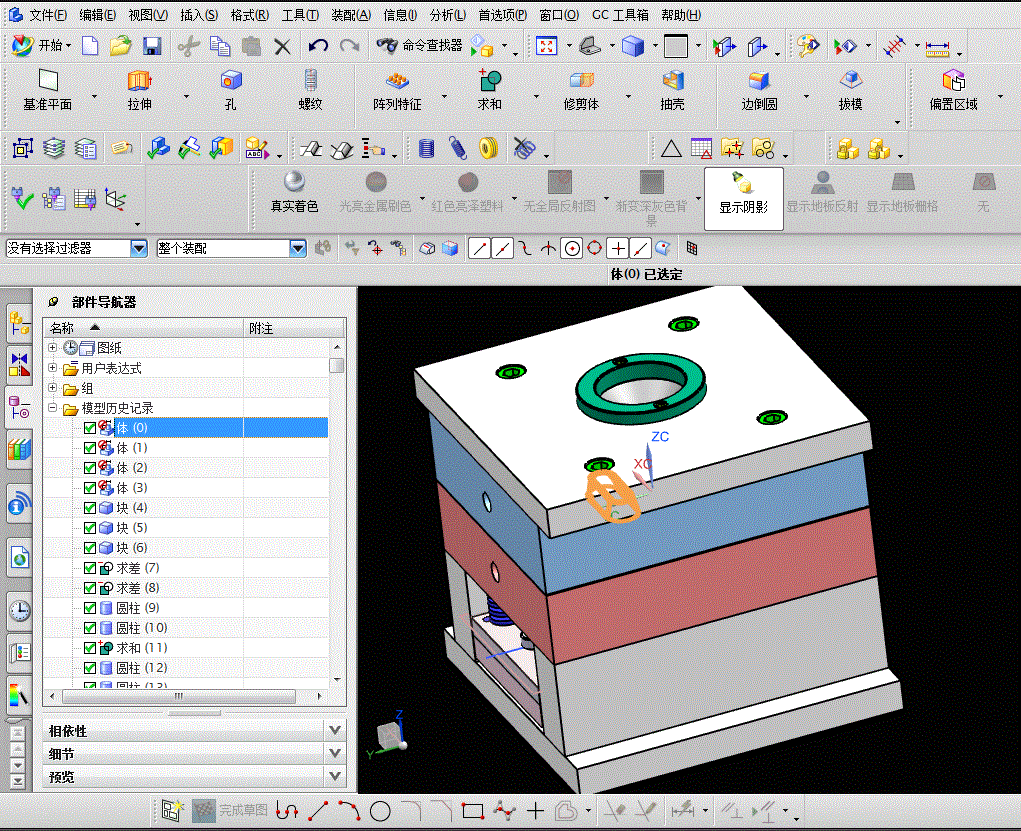Click the 开始 (Start) button

coord(42,46)
